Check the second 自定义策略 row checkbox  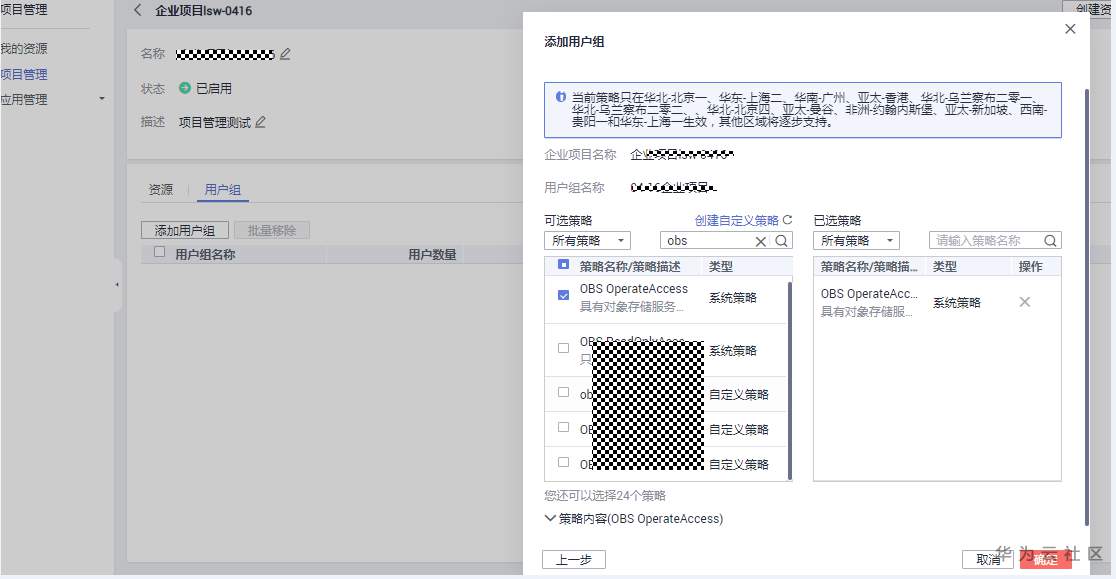[x=563, y=427]
